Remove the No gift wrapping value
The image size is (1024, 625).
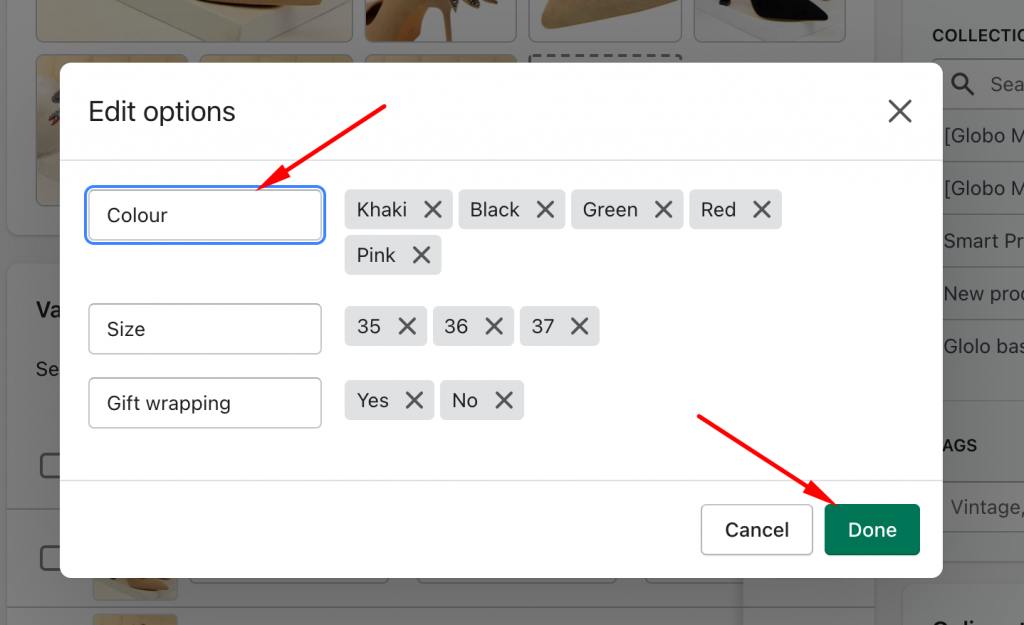(x=506, y=399)
